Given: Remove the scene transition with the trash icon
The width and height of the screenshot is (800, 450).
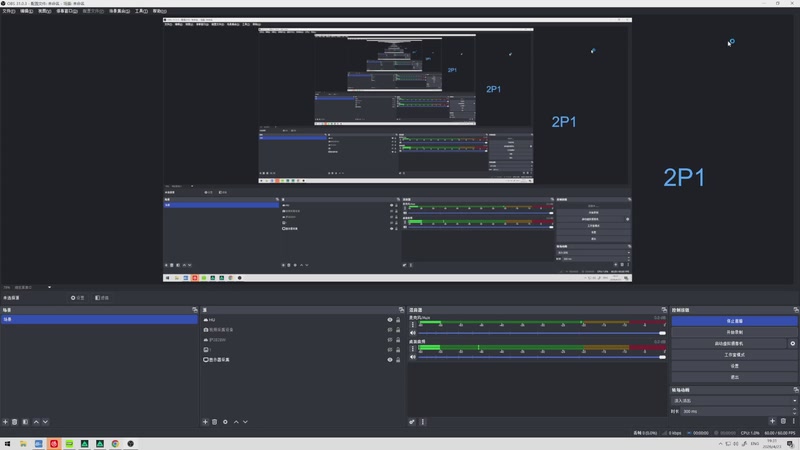Looking at the screenshot, I should click(x=783, y=421).
